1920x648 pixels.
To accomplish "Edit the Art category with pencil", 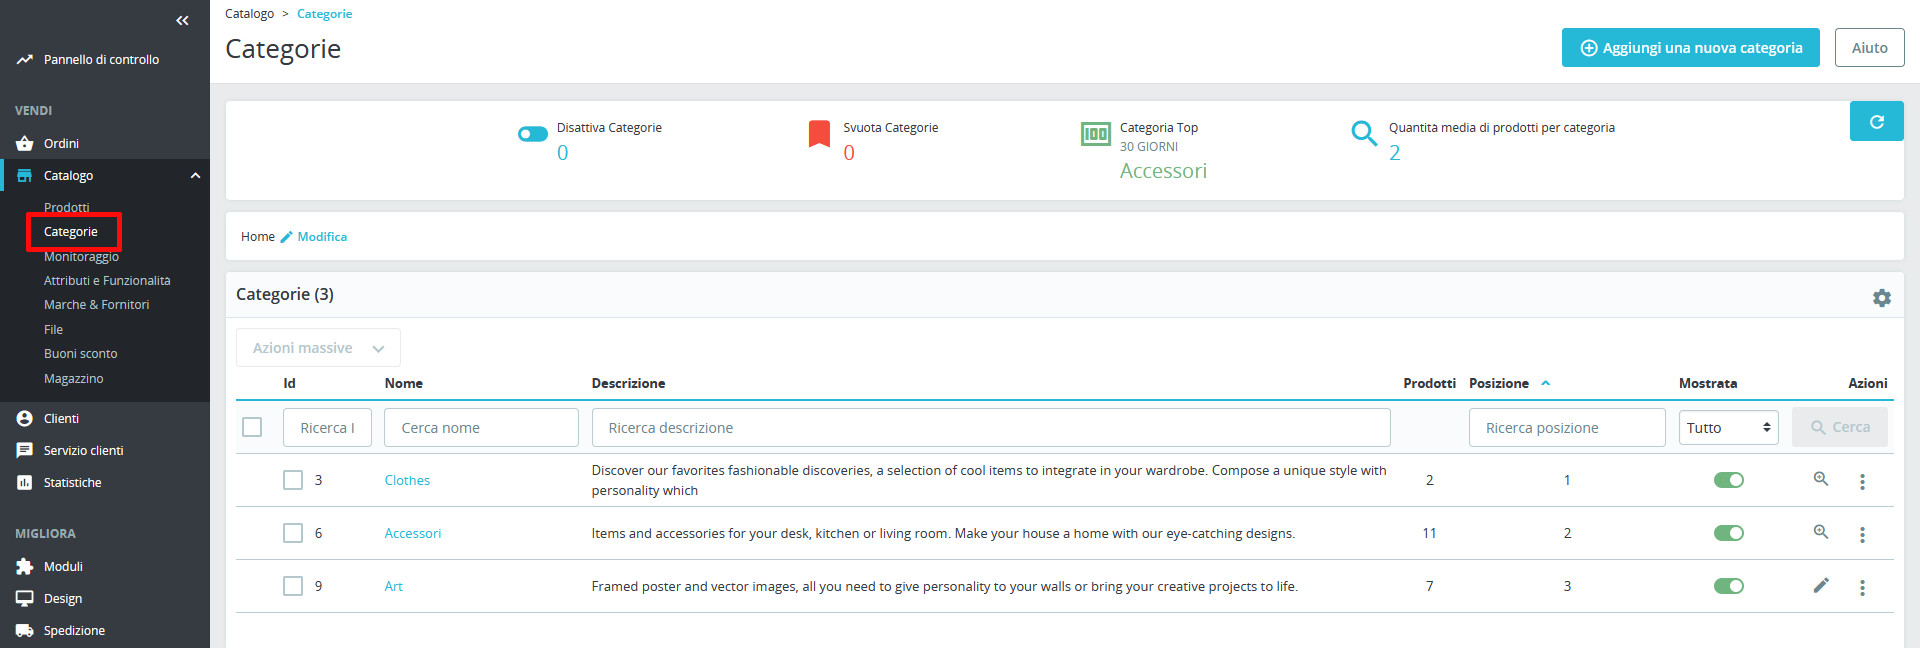I will point(1821,585).
